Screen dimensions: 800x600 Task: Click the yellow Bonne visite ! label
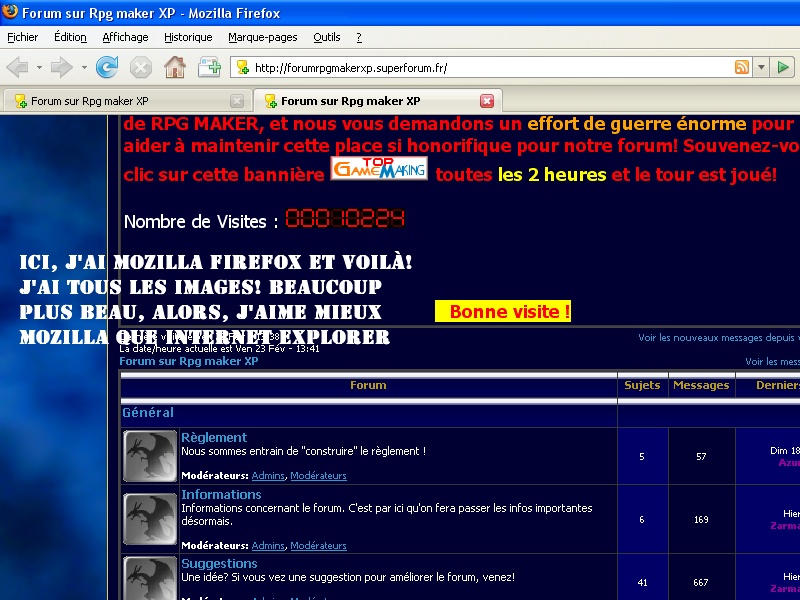coord(503,311)
